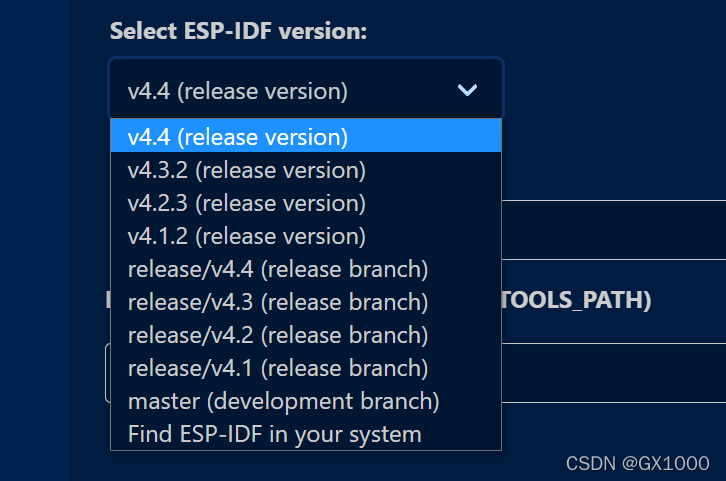This screenshot has width=726, height=481.
Task: Choose Find ESP-IDF in your system
Action: 306,434
